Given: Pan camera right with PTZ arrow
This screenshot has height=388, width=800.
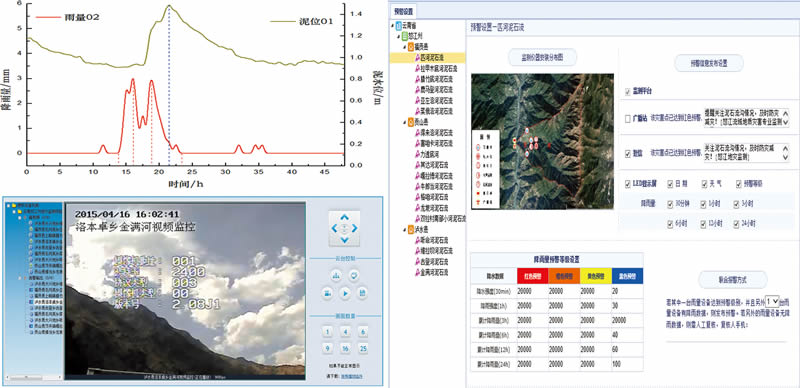Looking at the screenshot, I should (x=355, y=228).
